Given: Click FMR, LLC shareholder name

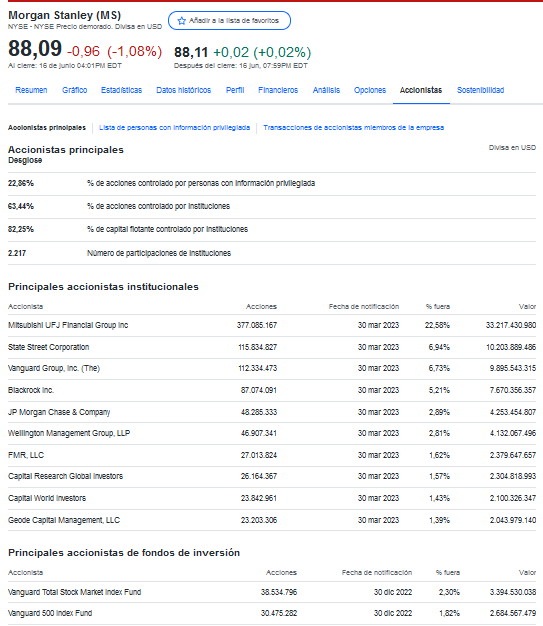Looking at the screenshot, I should point(26,456).
